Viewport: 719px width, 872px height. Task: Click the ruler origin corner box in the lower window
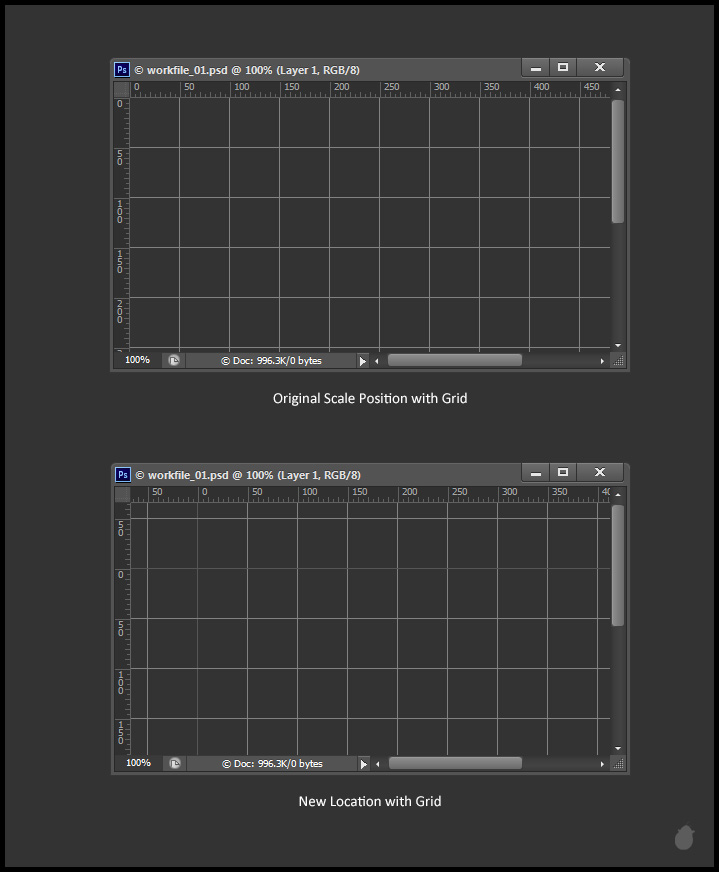click(x=122, y=494)
